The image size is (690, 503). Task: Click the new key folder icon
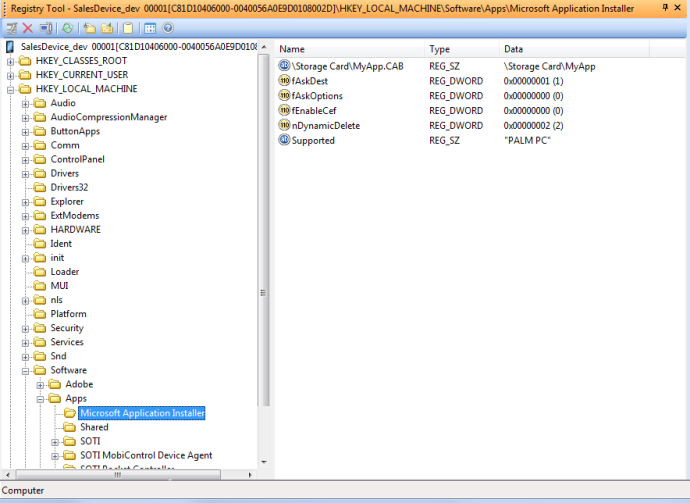[x=90, y=29]
